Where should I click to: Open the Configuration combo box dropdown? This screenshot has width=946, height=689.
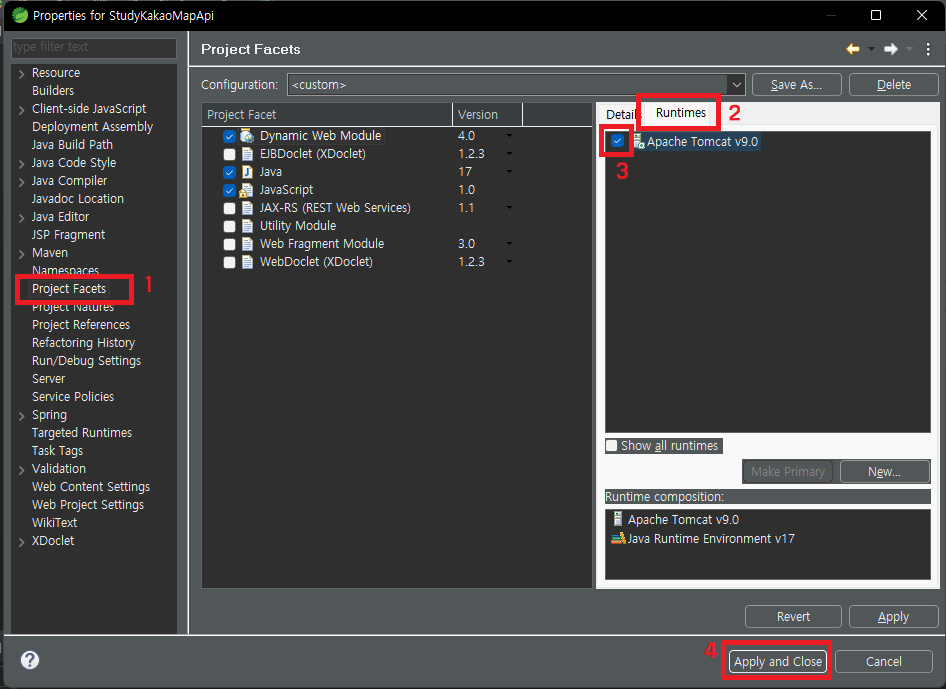click(x=736, y=85)
